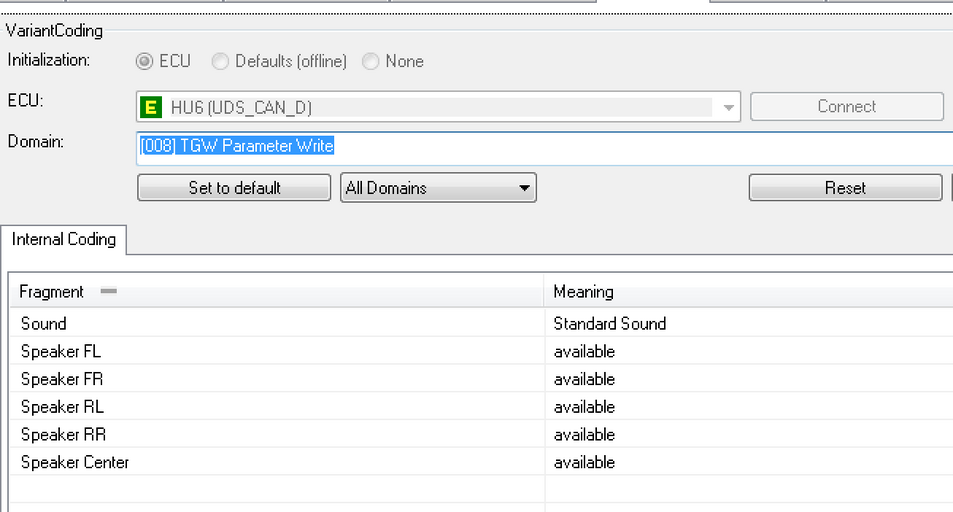The height and width of the screenshot is (512, 953).
Task: Click the Reset button
Action: click(x=845, y=188)
